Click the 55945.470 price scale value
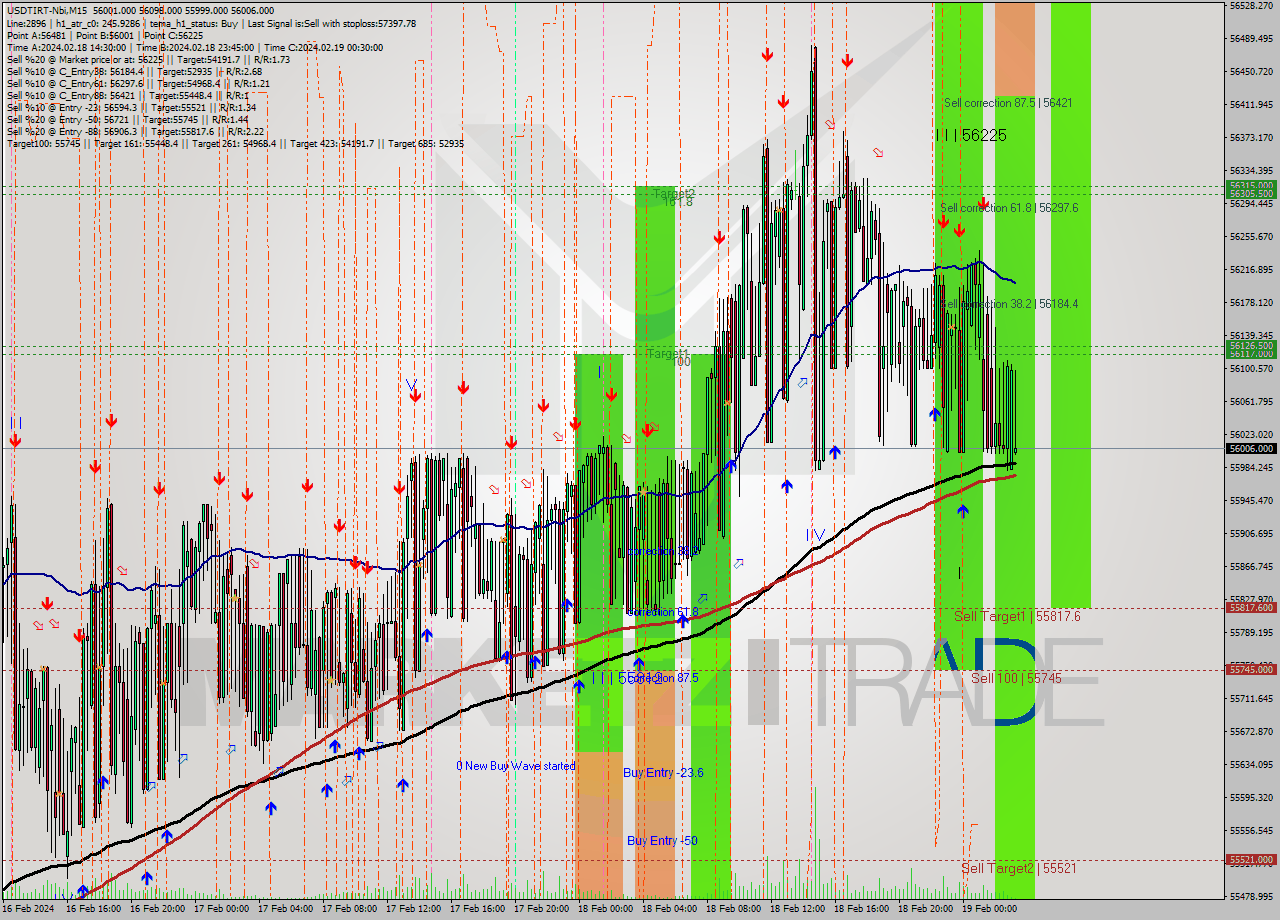The image size is (1280, 920). point(1251,500)
